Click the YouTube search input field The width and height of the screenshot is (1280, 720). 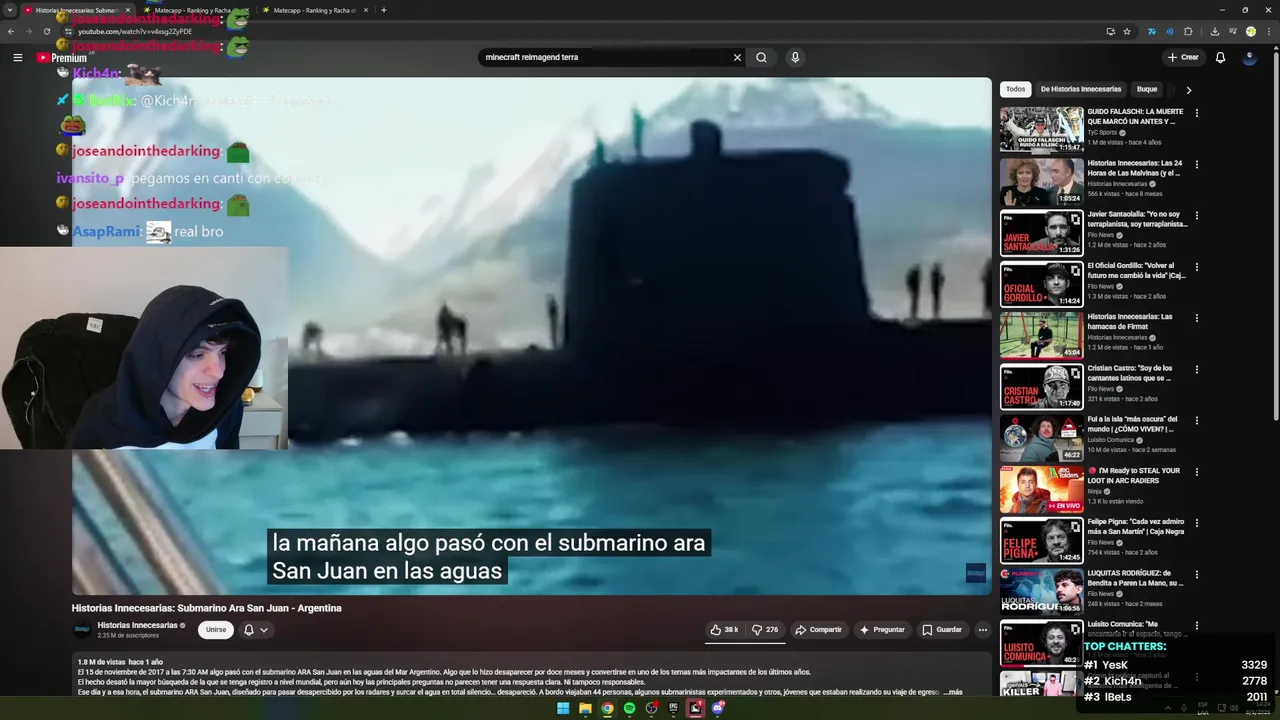point(605,57)
